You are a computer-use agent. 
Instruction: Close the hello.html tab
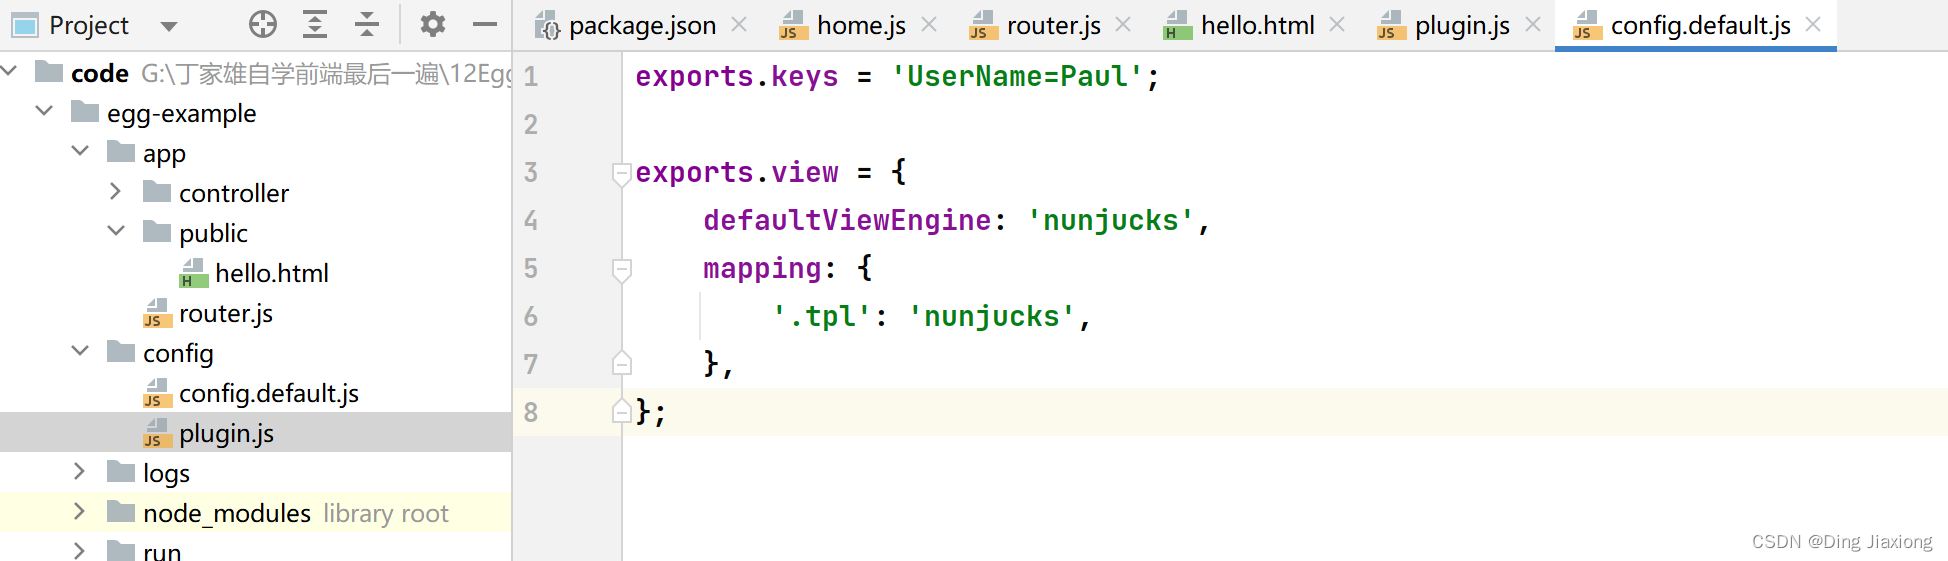click(1337, 24)
